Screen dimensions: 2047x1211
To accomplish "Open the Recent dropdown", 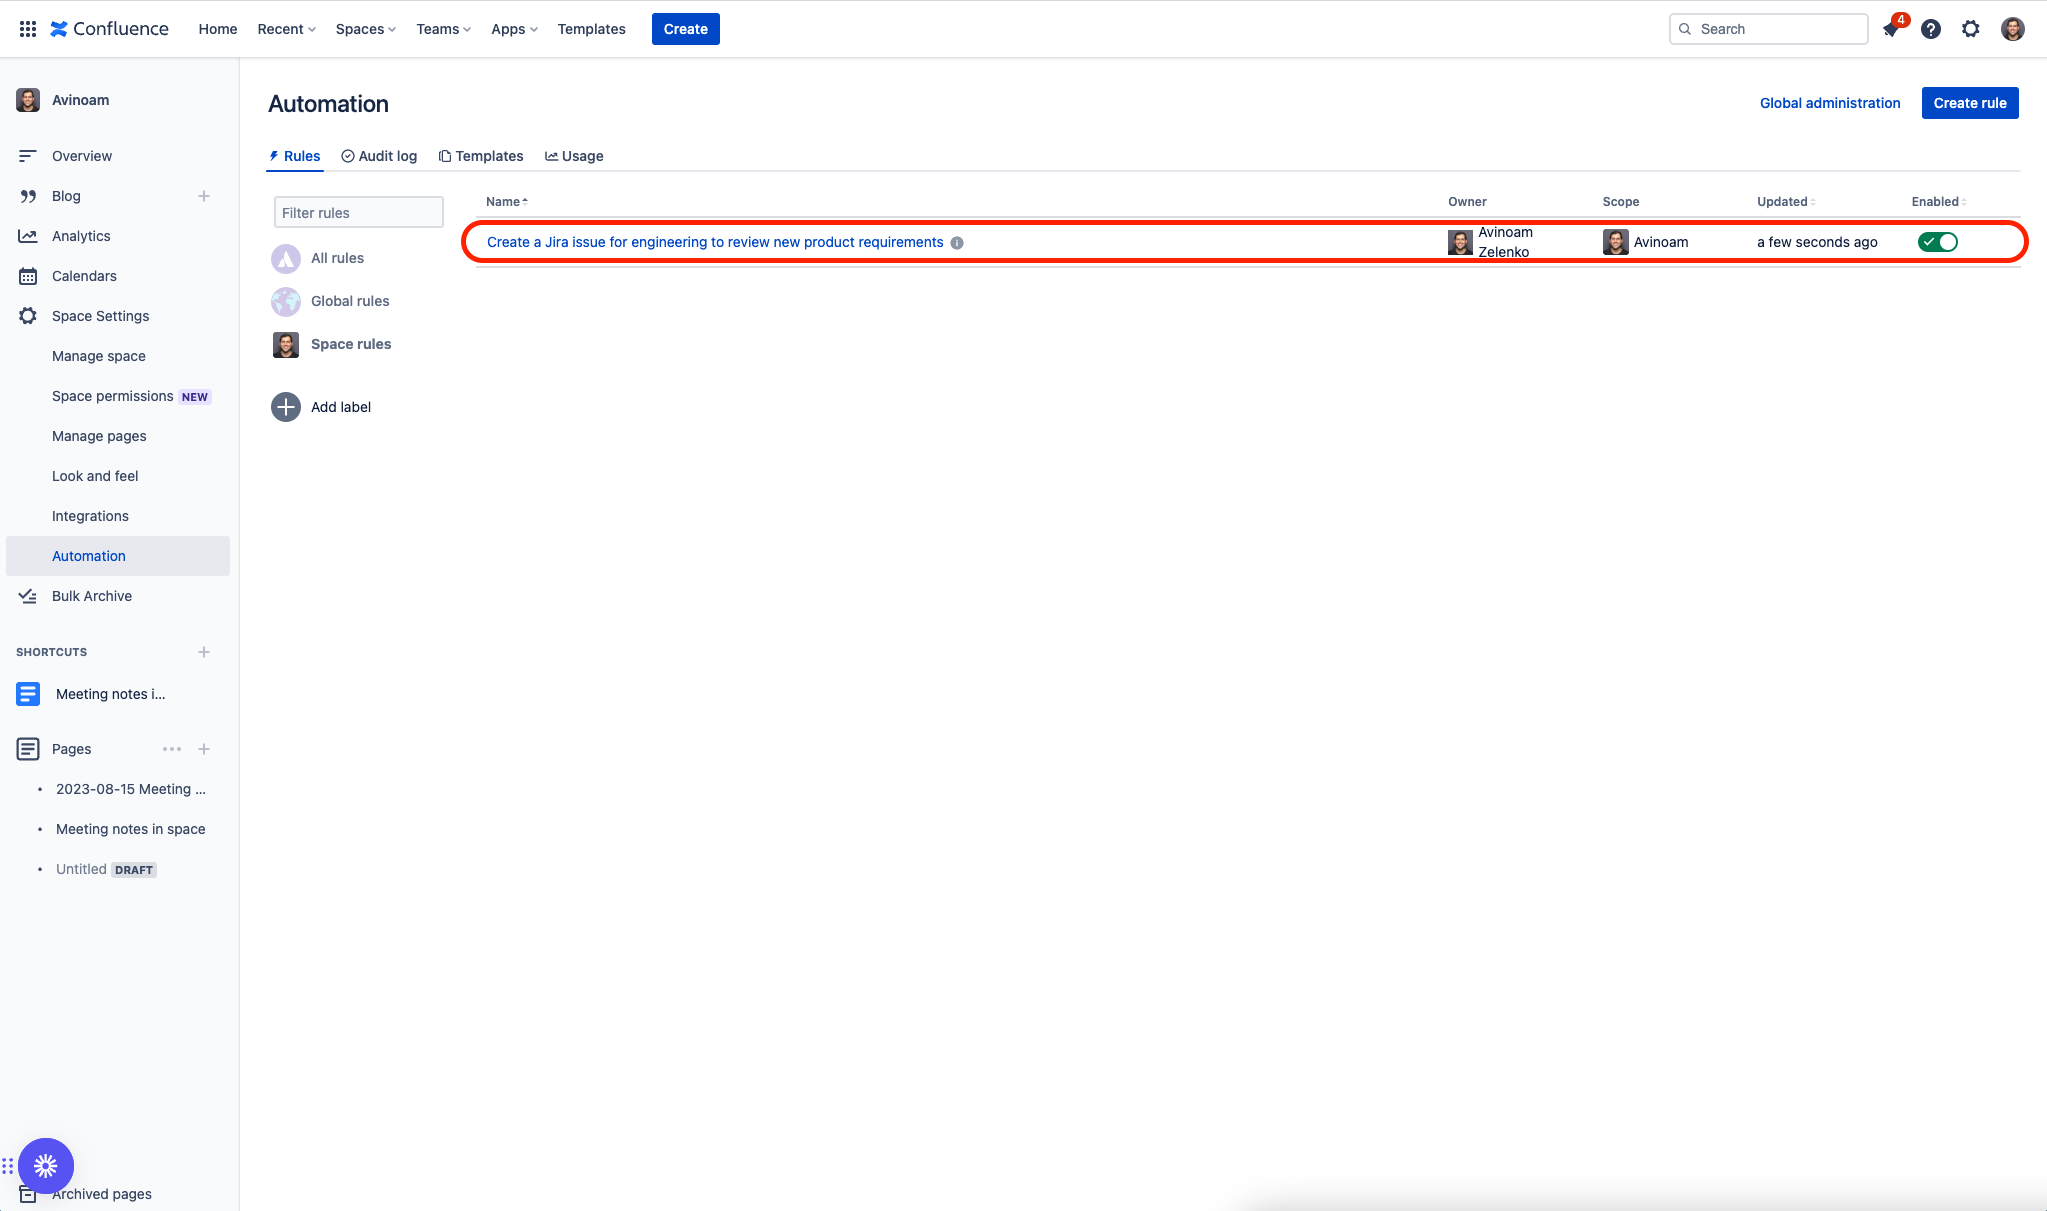I will [x=285, y=29].
